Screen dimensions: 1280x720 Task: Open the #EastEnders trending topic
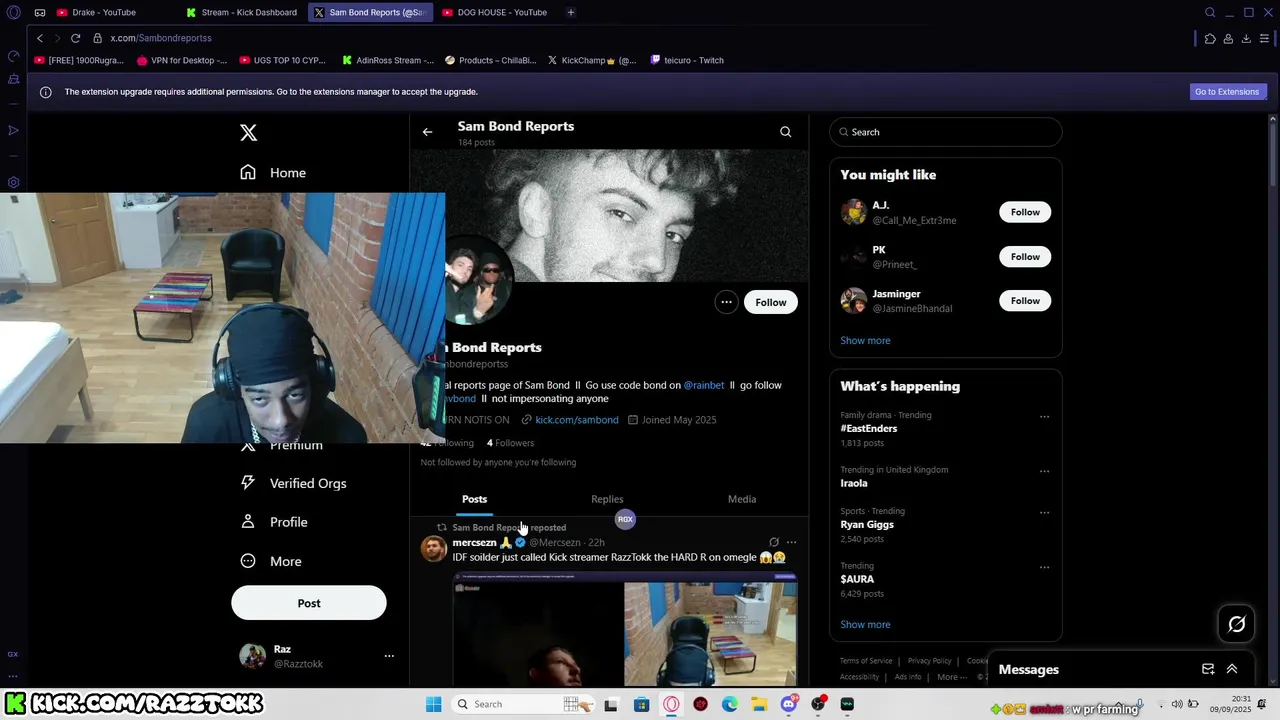(869, 428)
